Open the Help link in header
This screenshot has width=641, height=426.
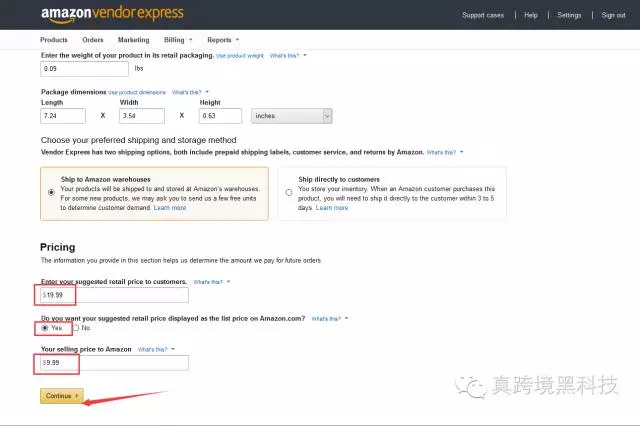[531, 15]
